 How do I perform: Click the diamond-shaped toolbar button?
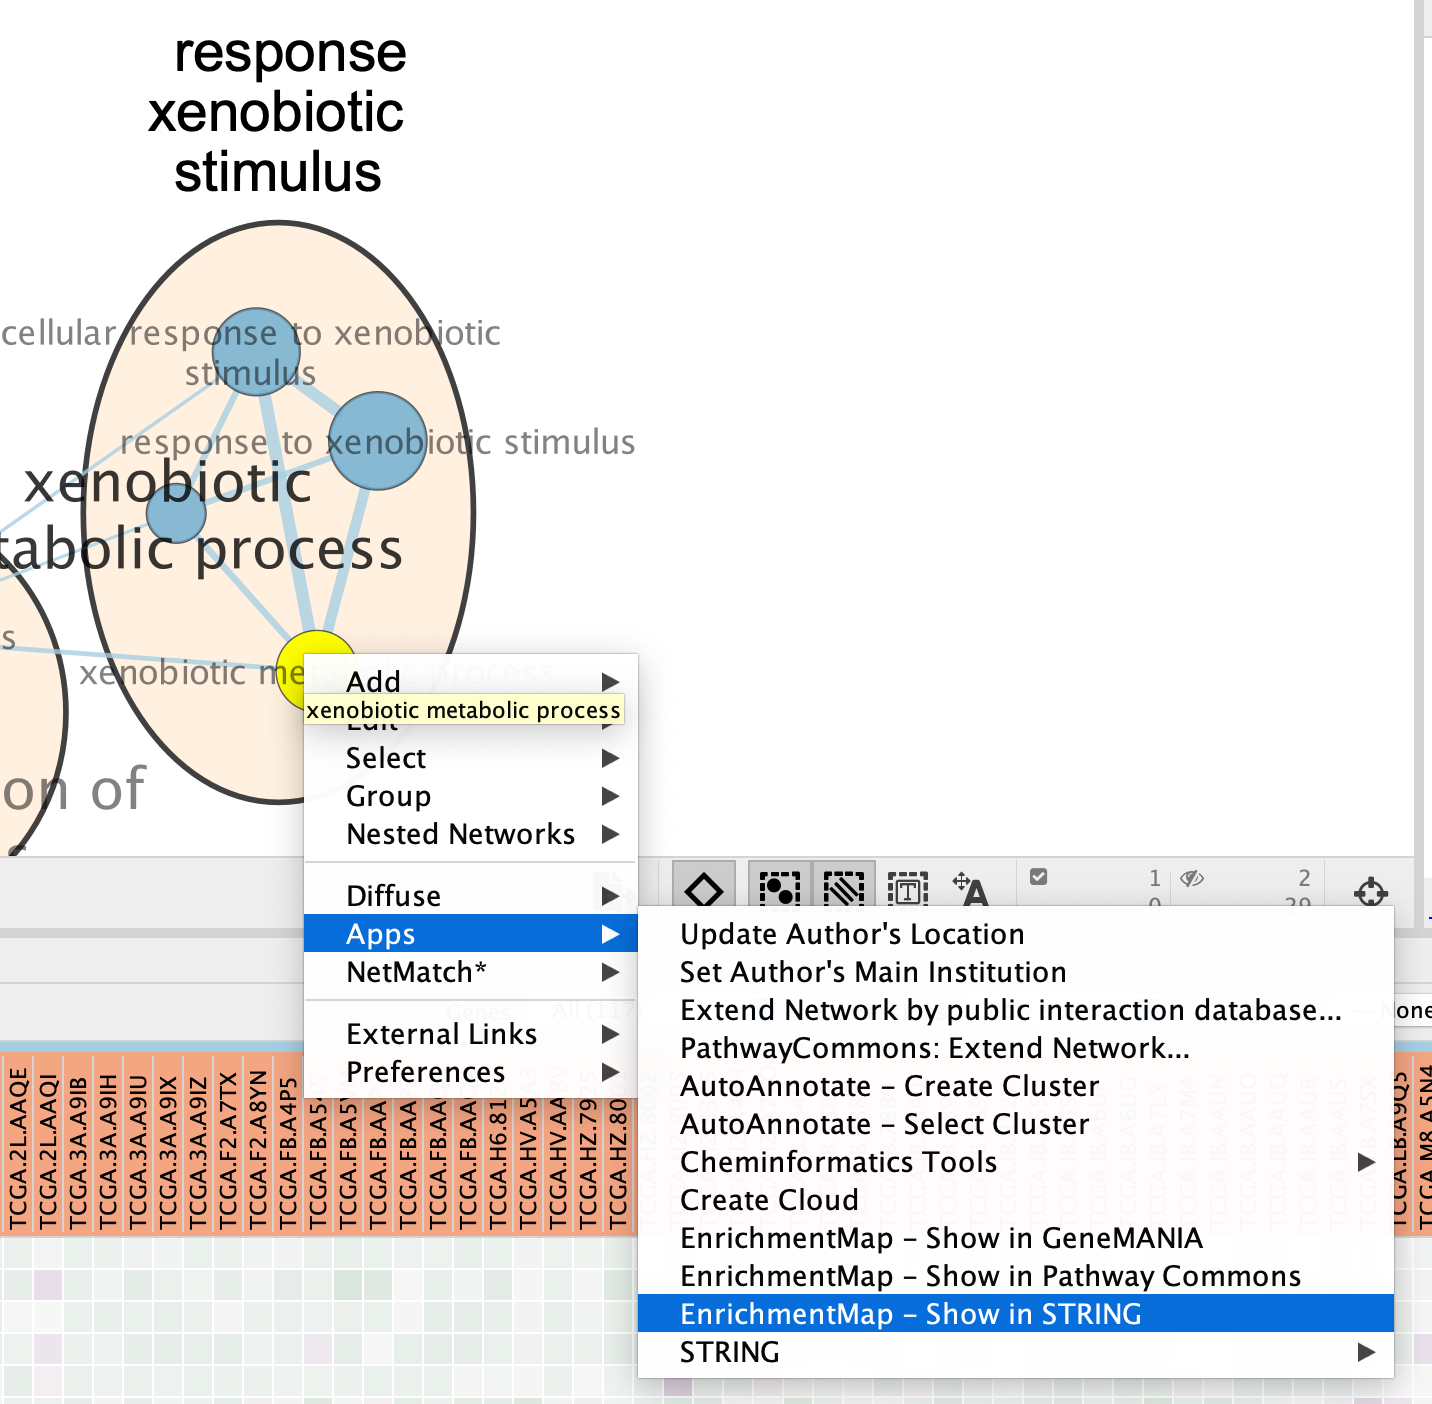point(703,887)
